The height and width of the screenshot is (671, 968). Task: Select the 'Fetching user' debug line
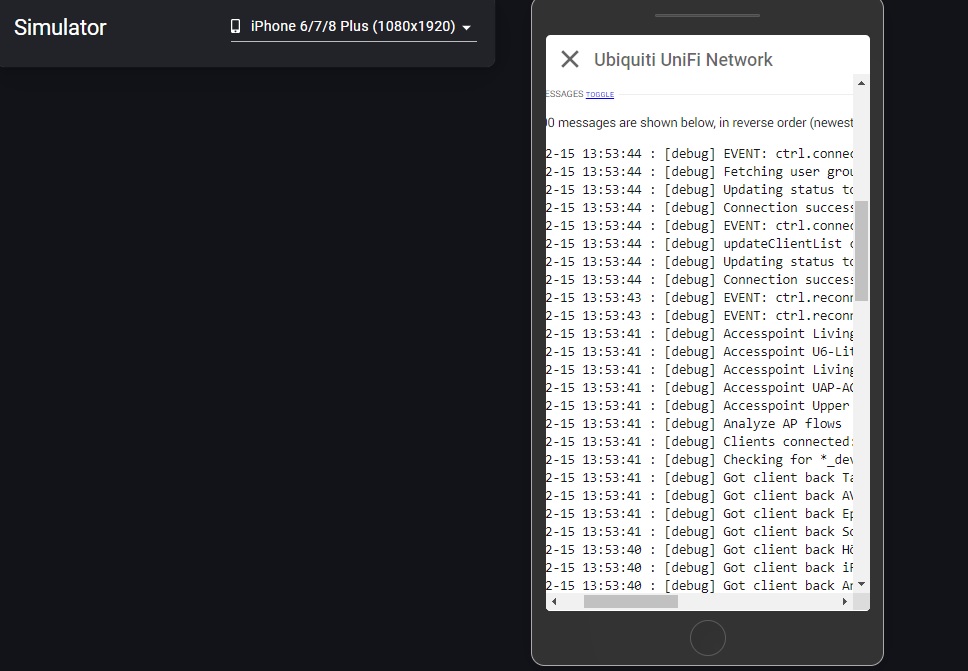[x=699, y=171]
